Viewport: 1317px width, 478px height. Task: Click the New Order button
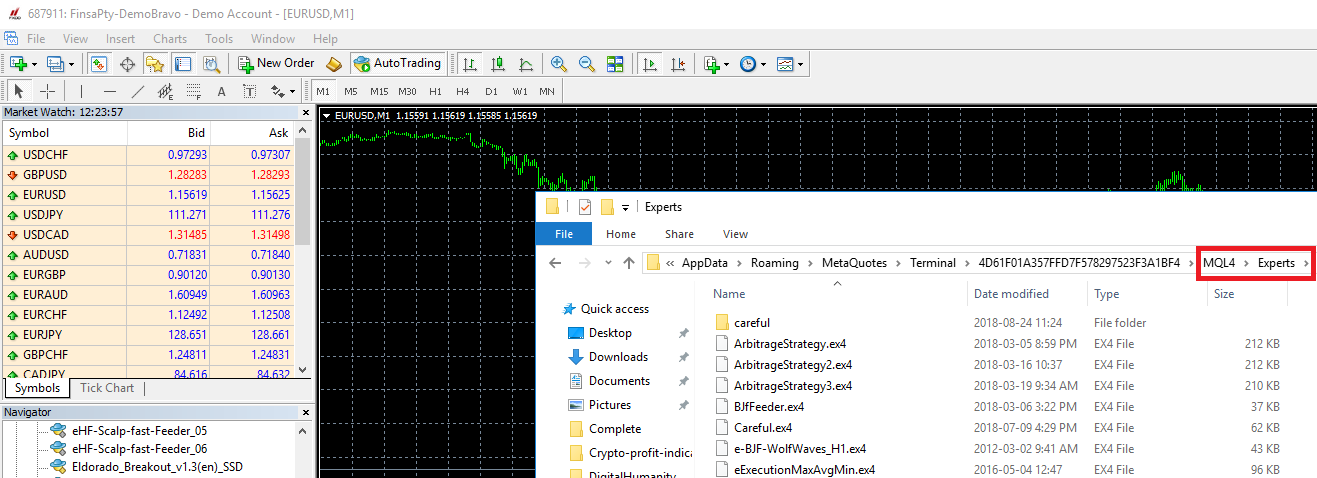pyautogui.click(x=276, y=63)
